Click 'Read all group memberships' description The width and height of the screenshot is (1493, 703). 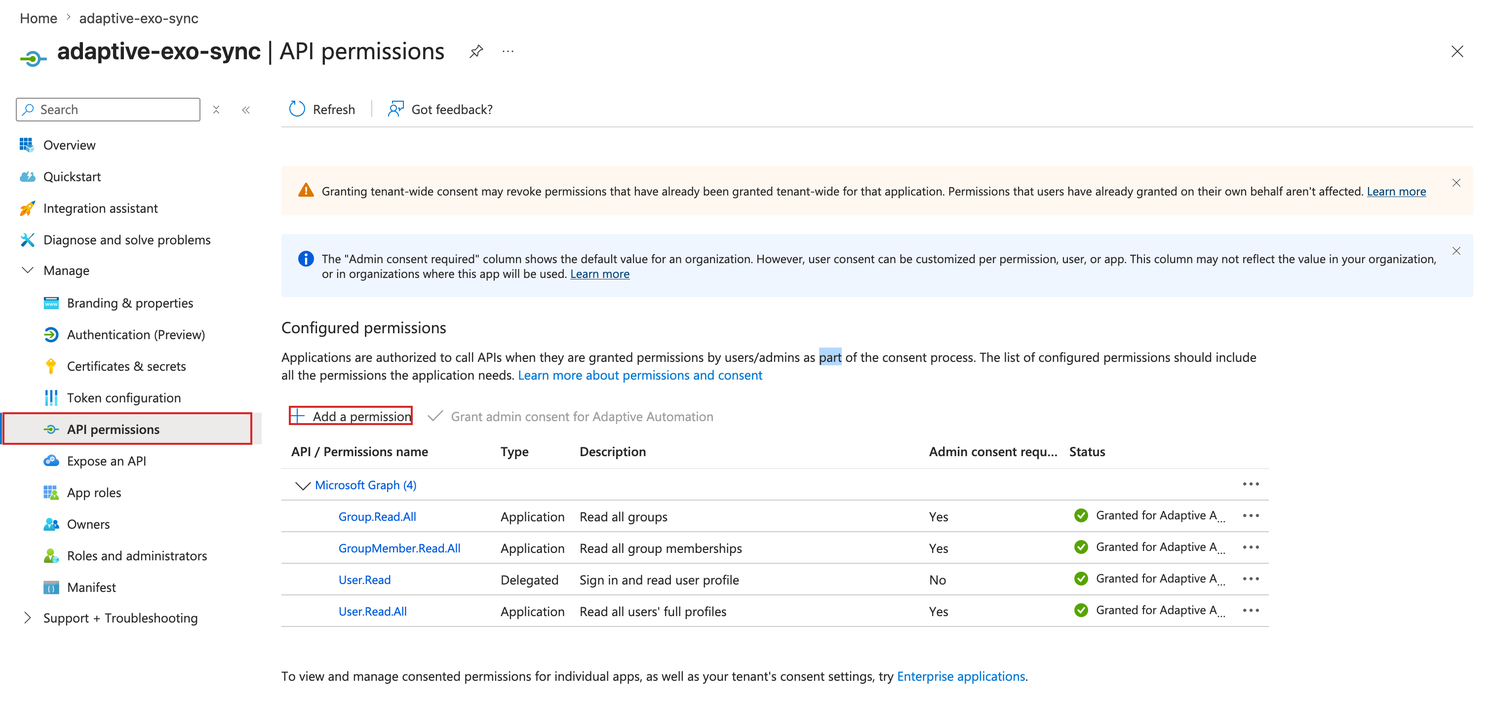pyautogui.click(x=661, y=548)
